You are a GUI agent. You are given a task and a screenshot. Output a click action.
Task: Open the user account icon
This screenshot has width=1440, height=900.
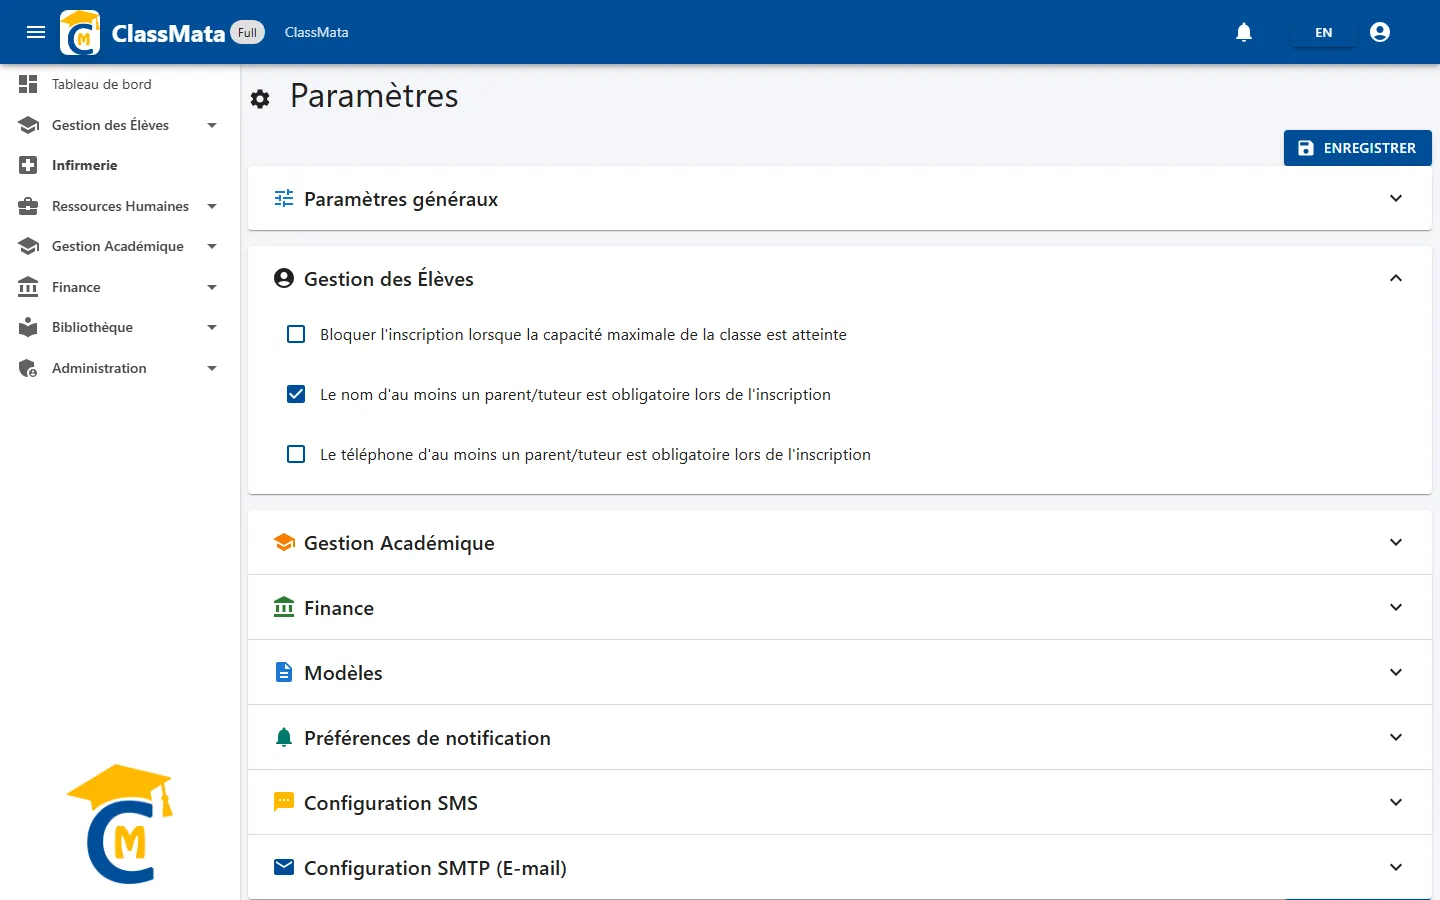pos(1380,32)
